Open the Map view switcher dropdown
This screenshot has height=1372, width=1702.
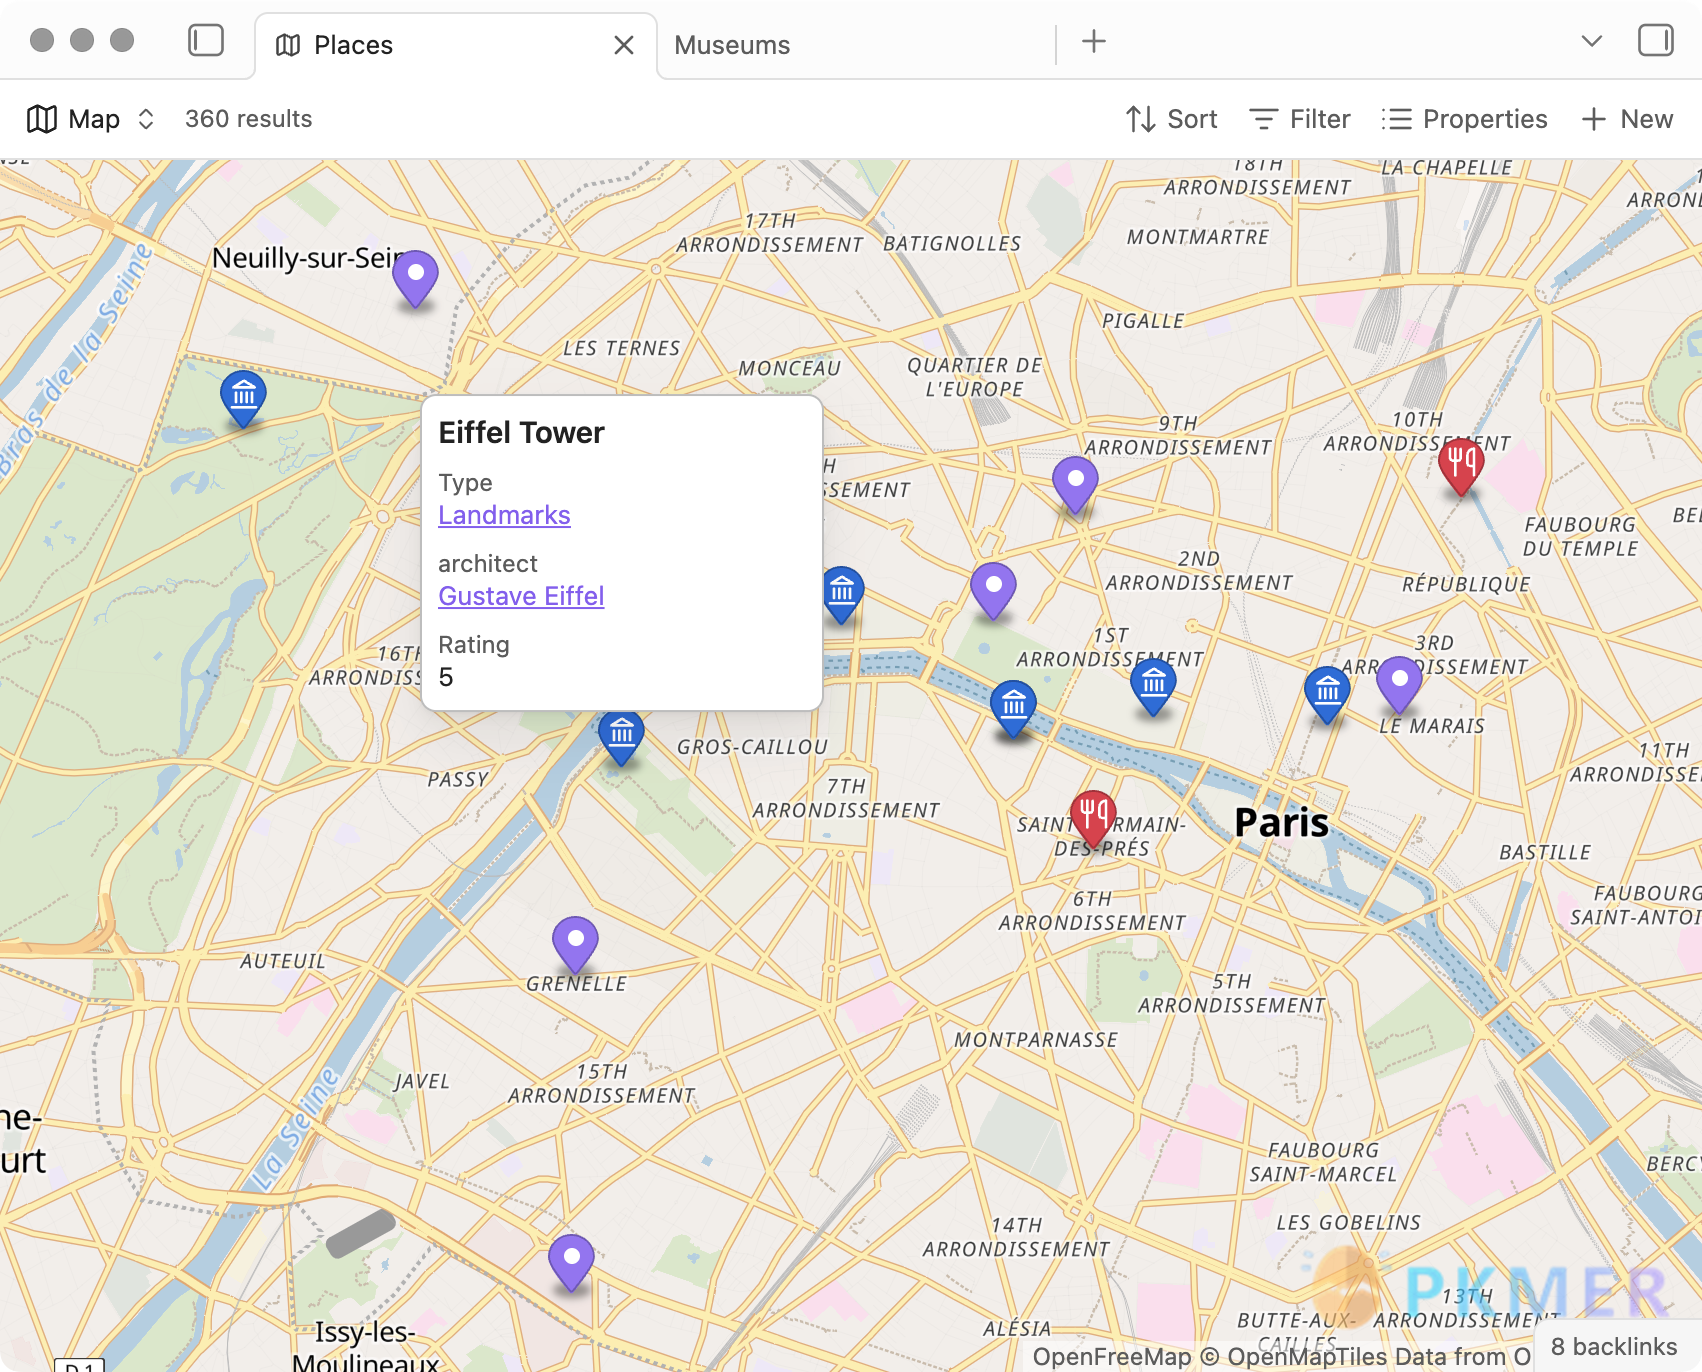(91, 119)
